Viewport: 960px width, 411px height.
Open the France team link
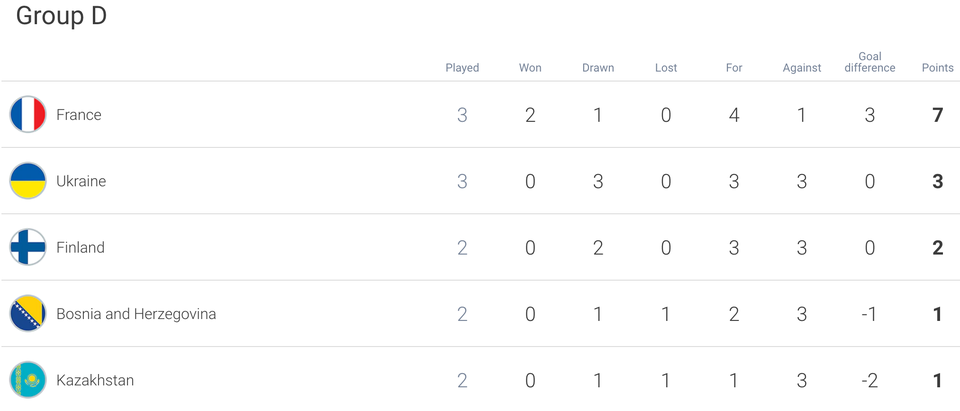[79, 115]
